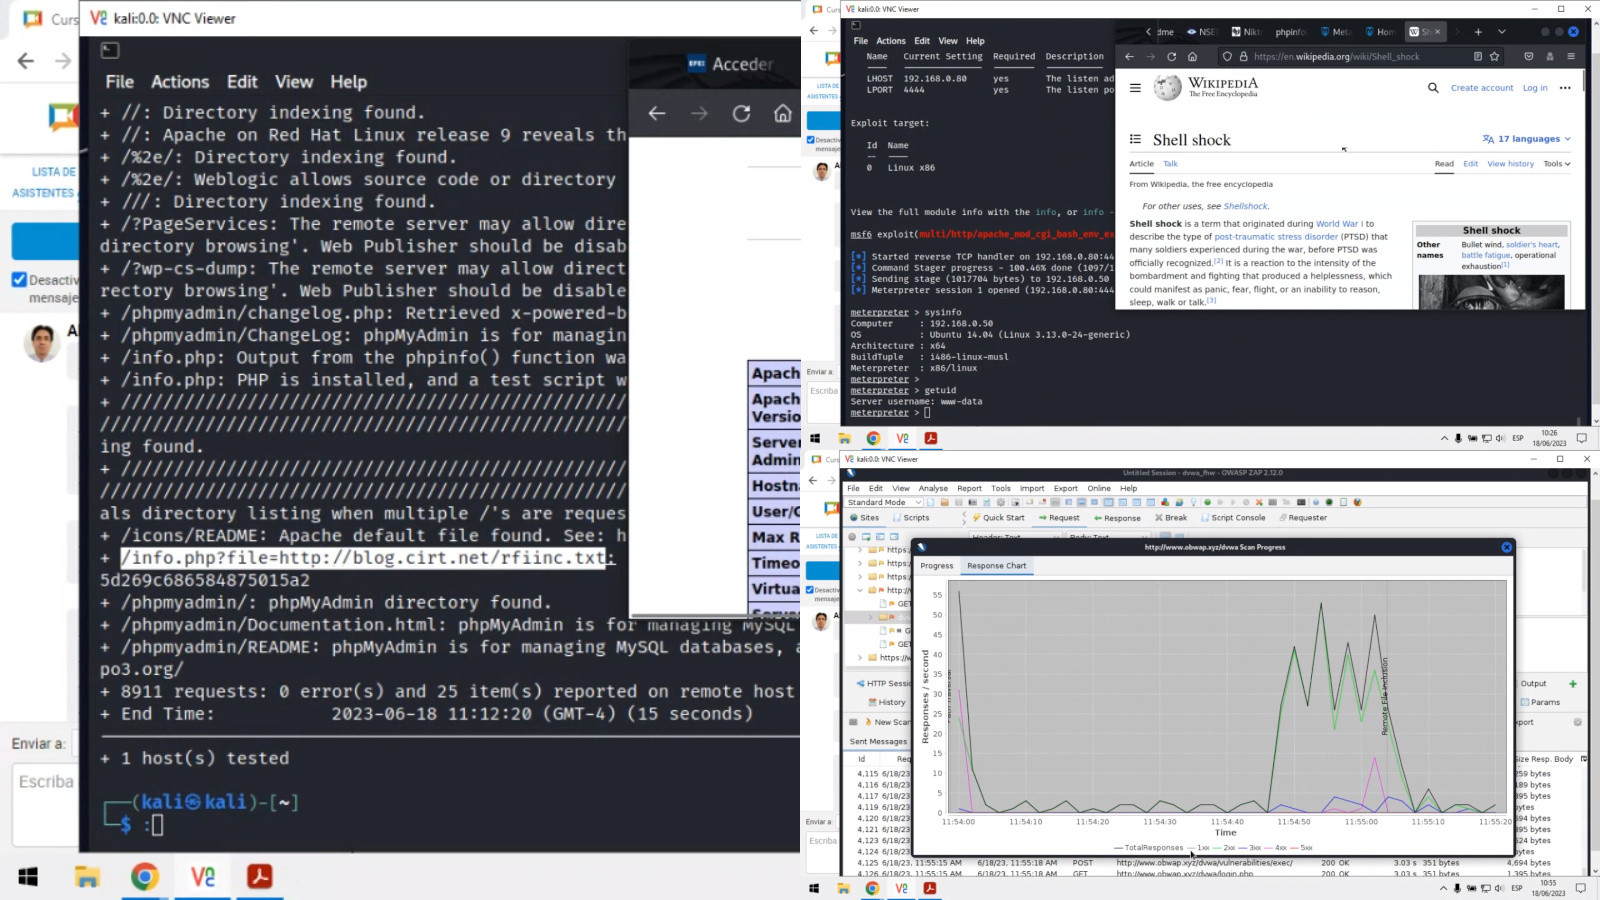Open Chrome in the left window's taskbar
Image resolution: width=1600 pixels, height=900 pixels.
coord(145,877)
